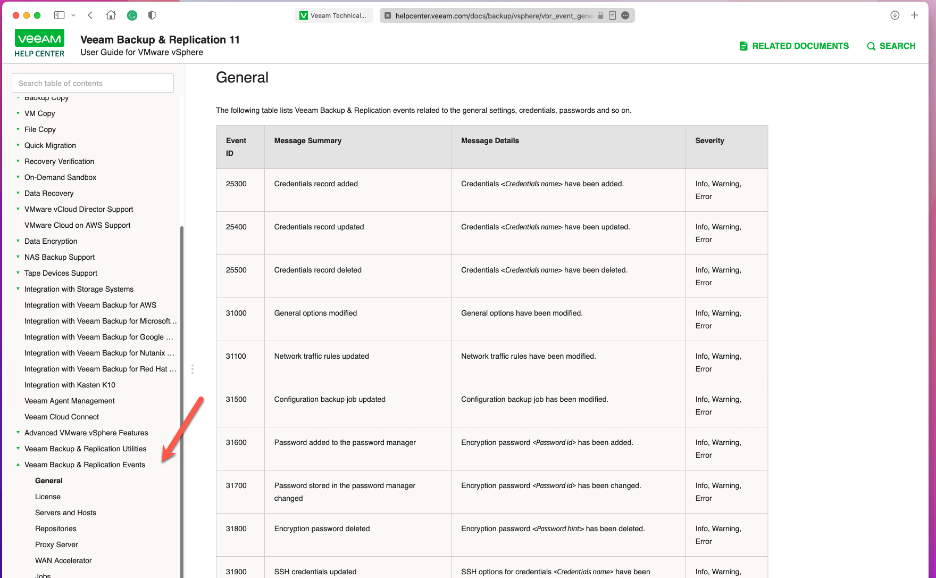The image size is (936, 578).
Task: Click the downloads icon in Safari toolbar
Action: pyautogui.click(x=894, y=16)
